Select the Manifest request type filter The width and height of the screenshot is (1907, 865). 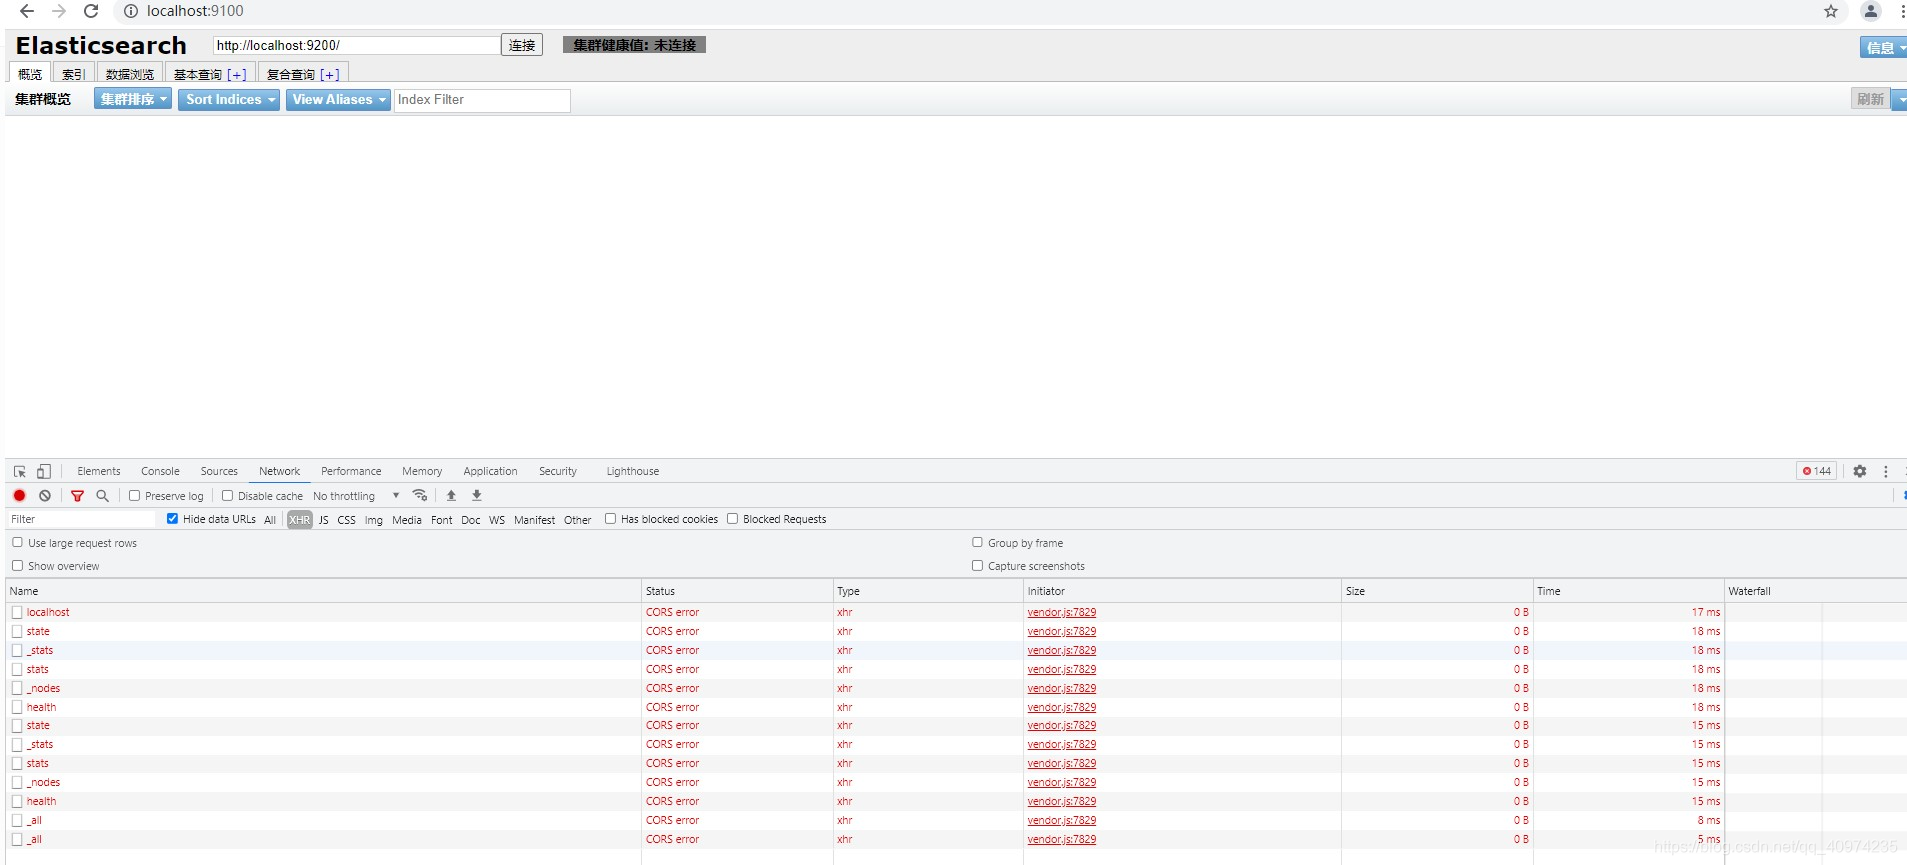tap(534, 520)
